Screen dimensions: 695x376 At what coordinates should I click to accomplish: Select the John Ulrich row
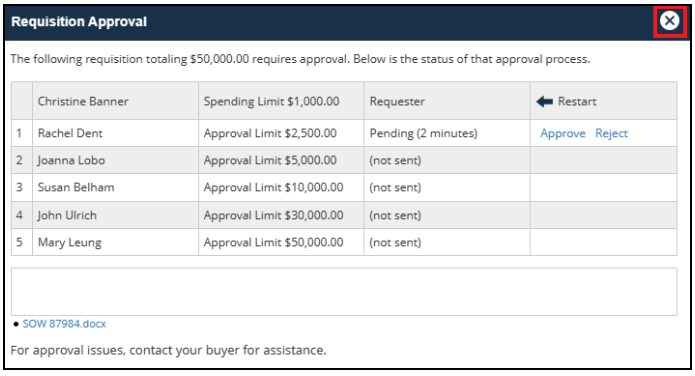[344, 215]
